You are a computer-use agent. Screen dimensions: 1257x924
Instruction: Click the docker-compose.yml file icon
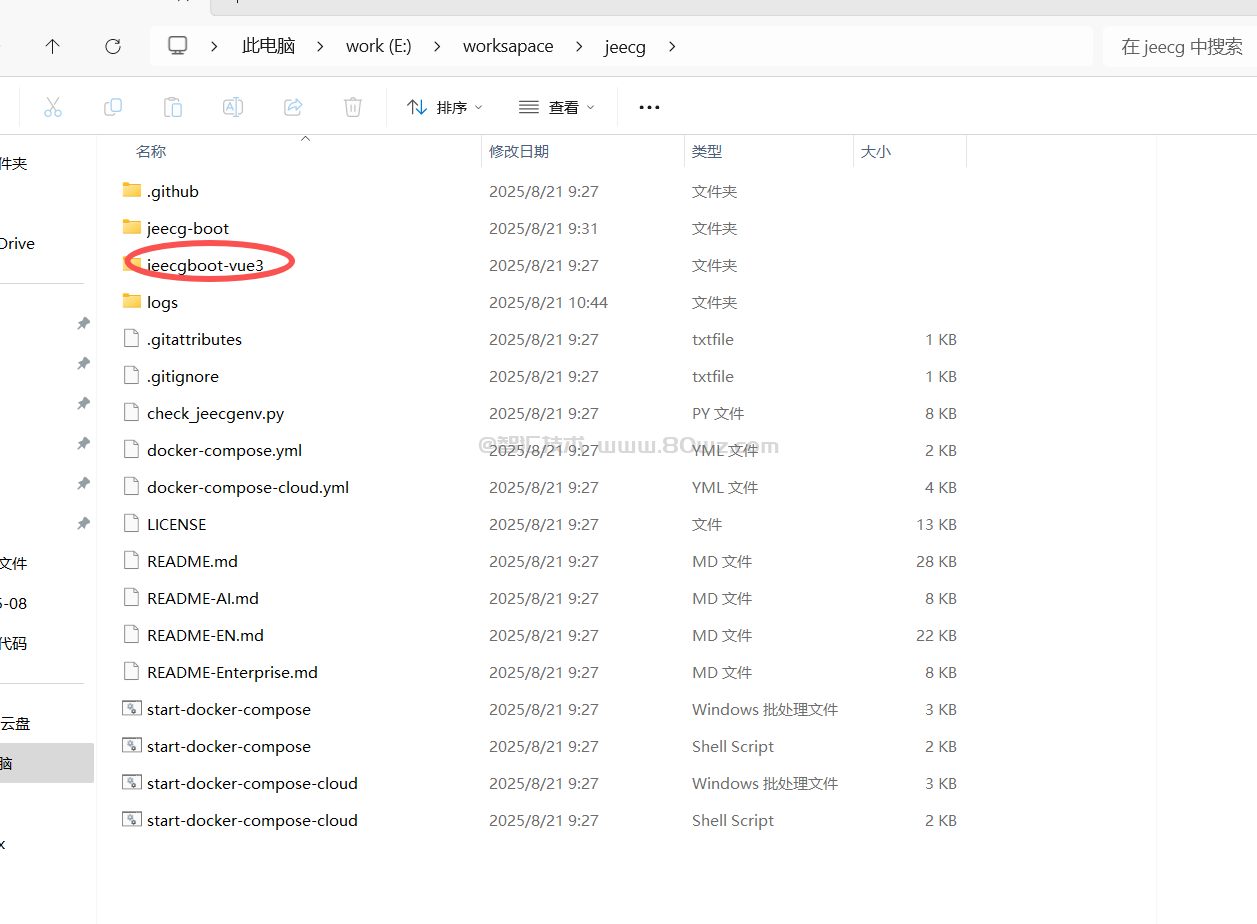click(x=131, y=449)
